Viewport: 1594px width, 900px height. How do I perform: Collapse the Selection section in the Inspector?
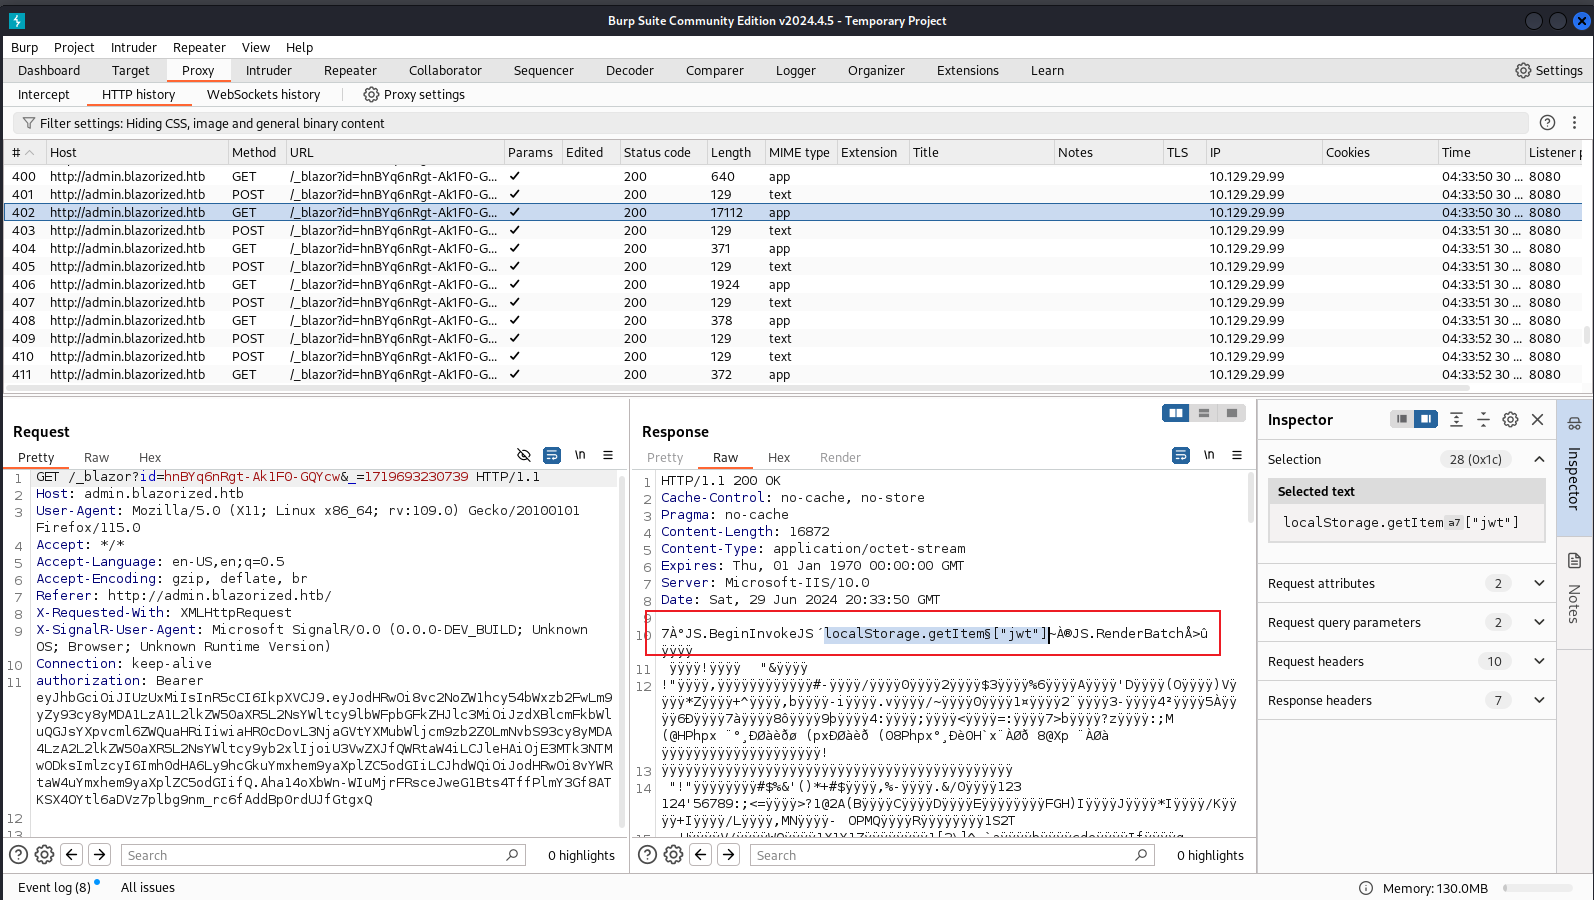pos(1539,459)
